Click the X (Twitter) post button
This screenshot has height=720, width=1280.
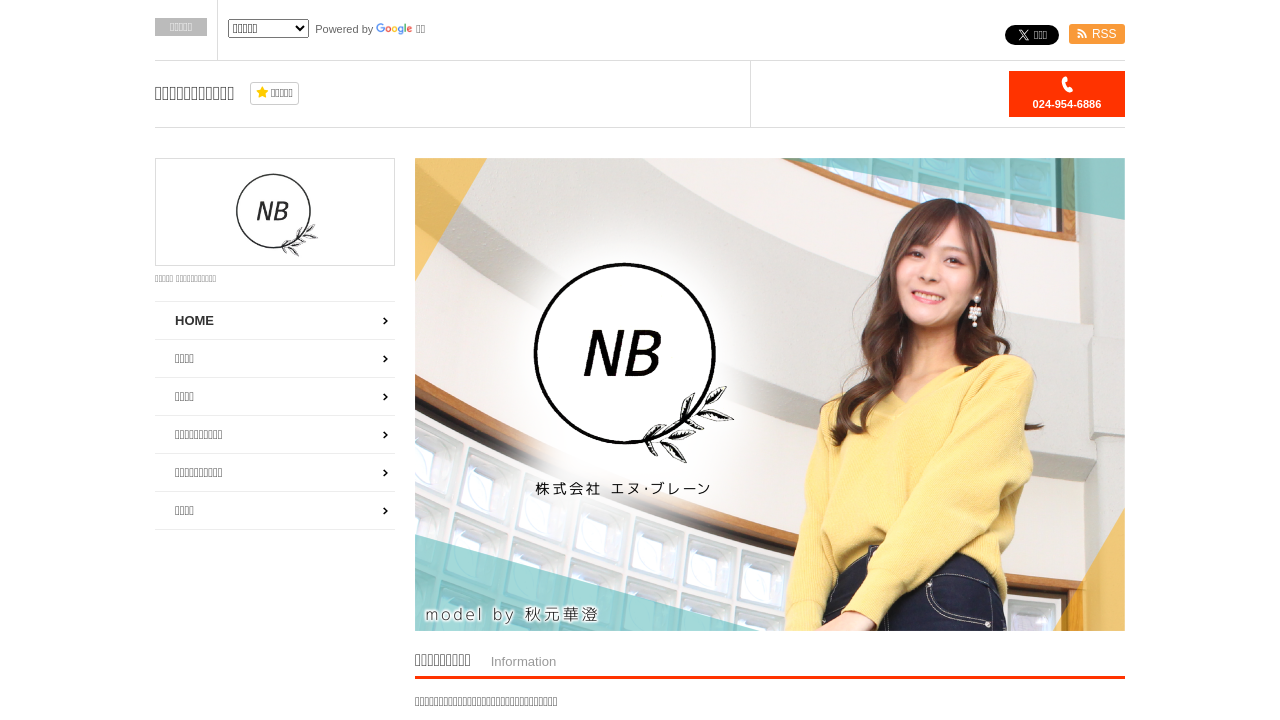click(1031, 35)
